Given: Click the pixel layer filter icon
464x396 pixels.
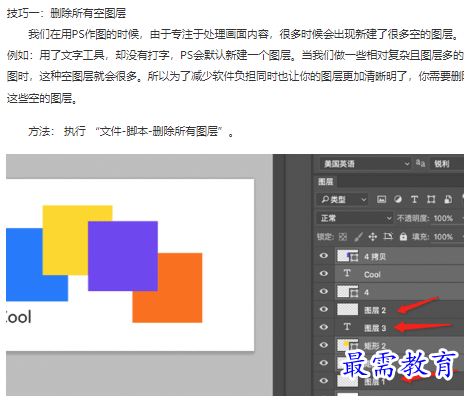Looking at the screenshot, I should (381, 199).
